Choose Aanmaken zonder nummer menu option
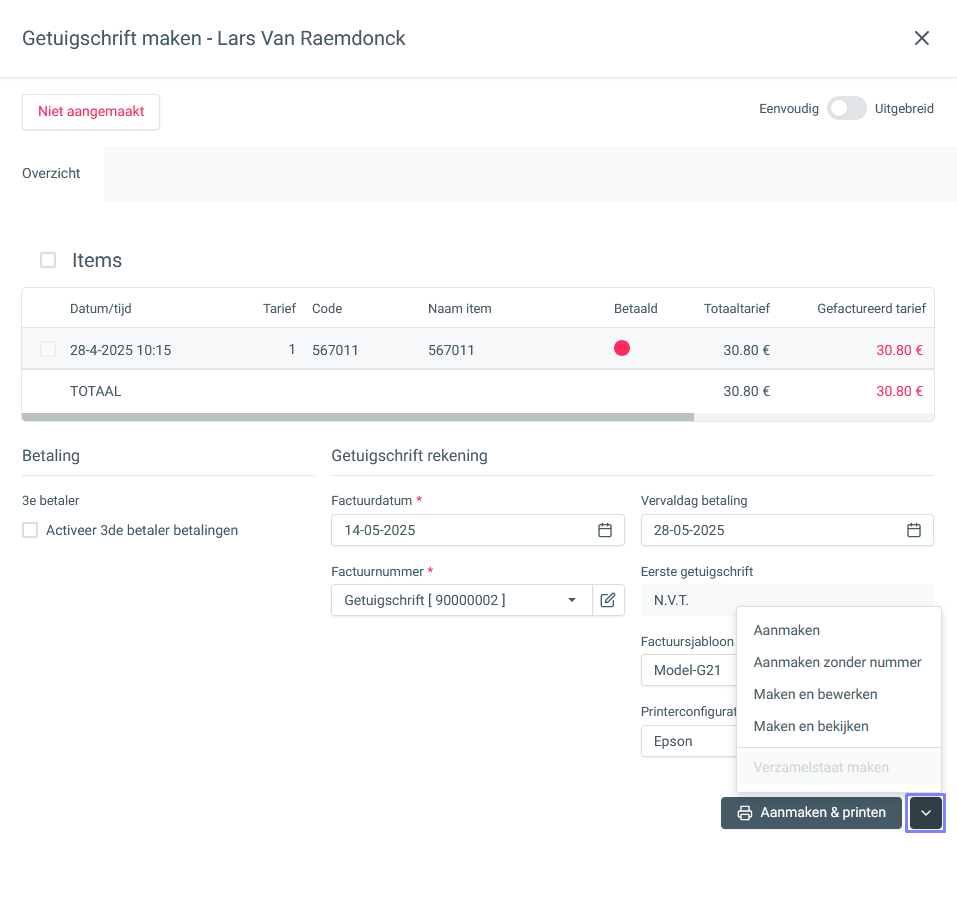 pyautogui.click(x=839, y=662)
